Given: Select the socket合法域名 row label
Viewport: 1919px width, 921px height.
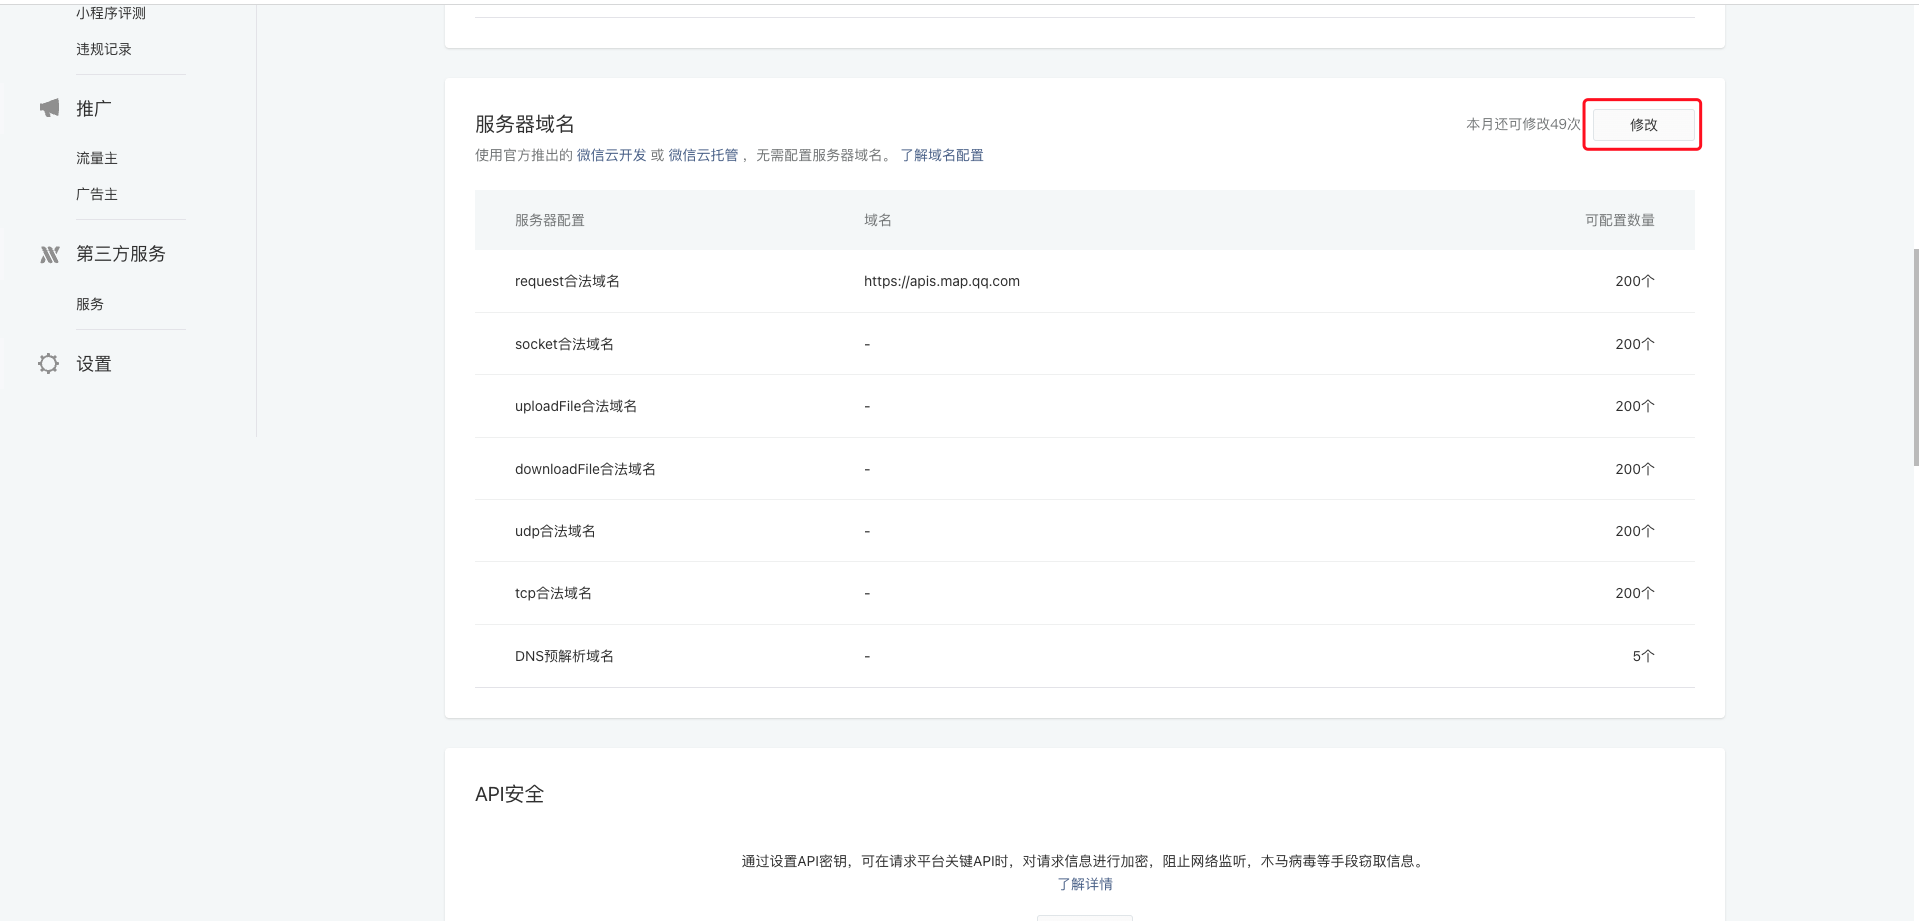Looking at the screenshot, I should [564, 344].
